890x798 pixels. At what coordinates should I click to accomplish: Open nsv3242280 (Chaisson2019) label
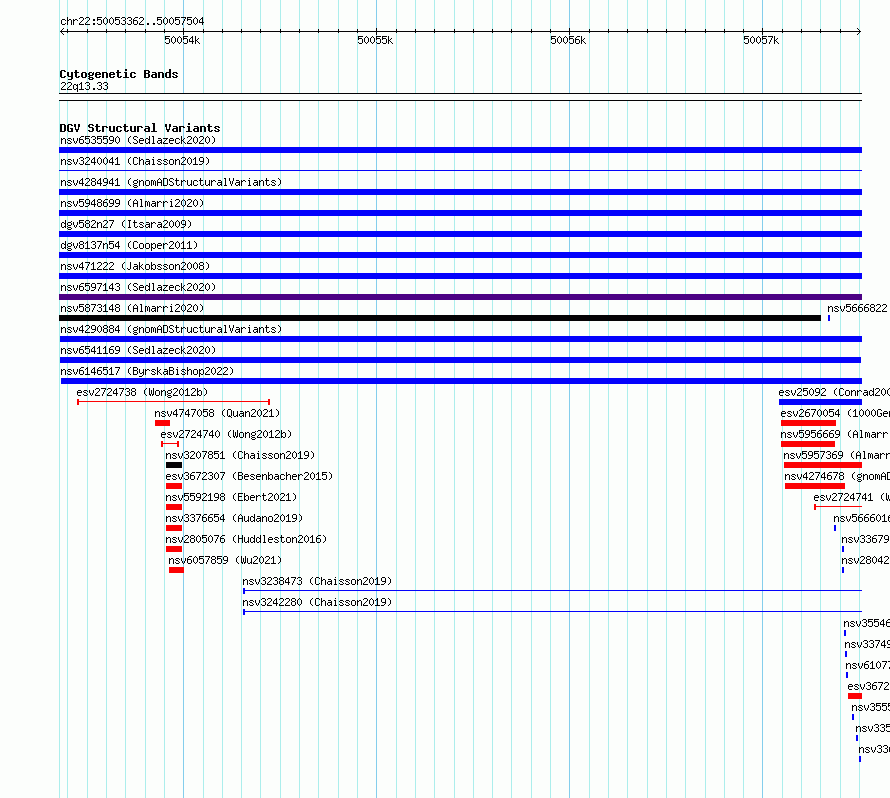[317, 602]
